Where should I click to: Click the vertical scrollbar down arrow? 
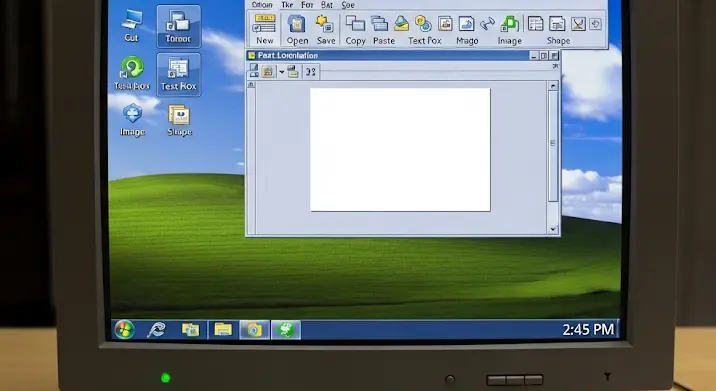(x=553, y=229)
